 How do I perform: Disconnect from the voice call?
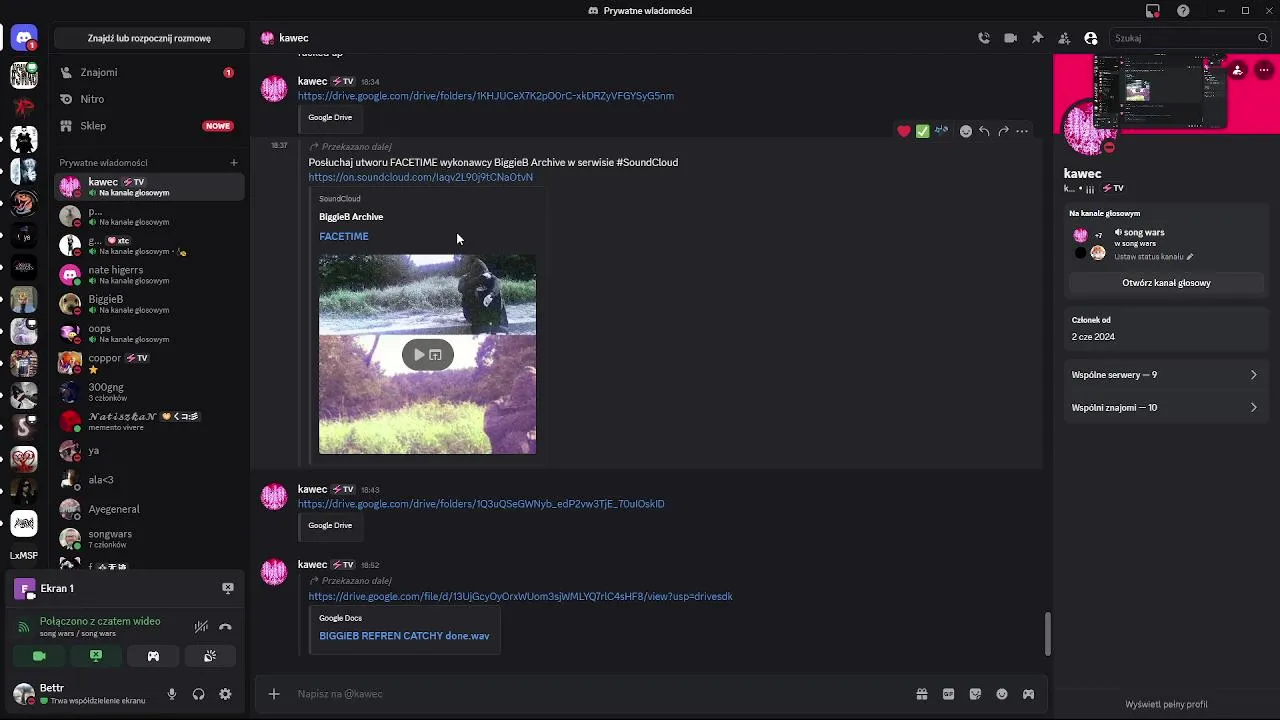pyautogui.click(x=225, y=627)
